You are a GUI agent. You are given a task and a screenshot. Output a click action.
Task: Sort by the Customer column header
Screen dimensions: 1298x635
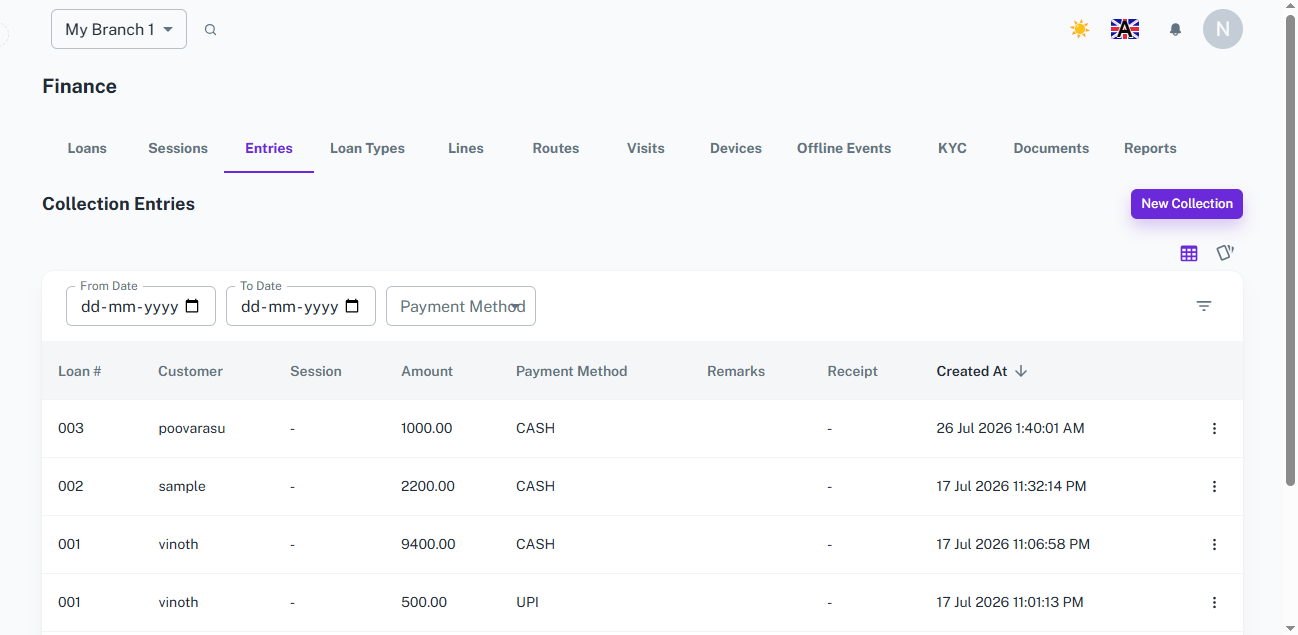click(190, 371)
